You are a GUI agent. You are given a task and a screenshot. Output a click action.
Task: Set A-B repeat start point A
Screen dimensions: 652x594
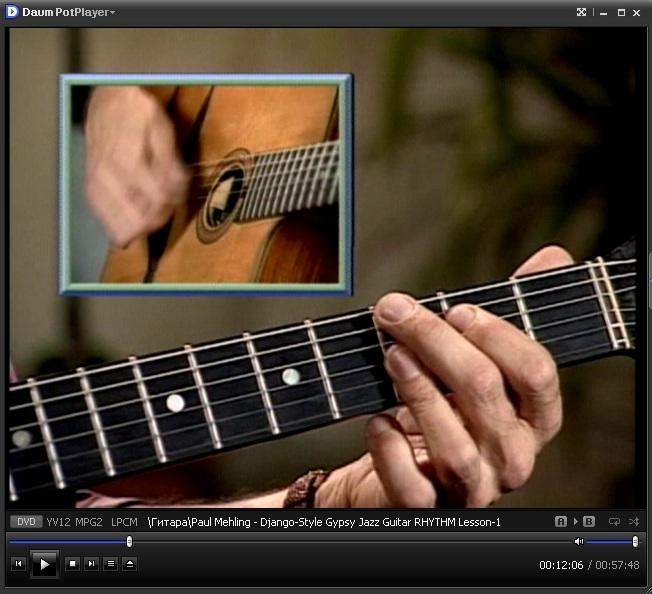click(561, 521)
